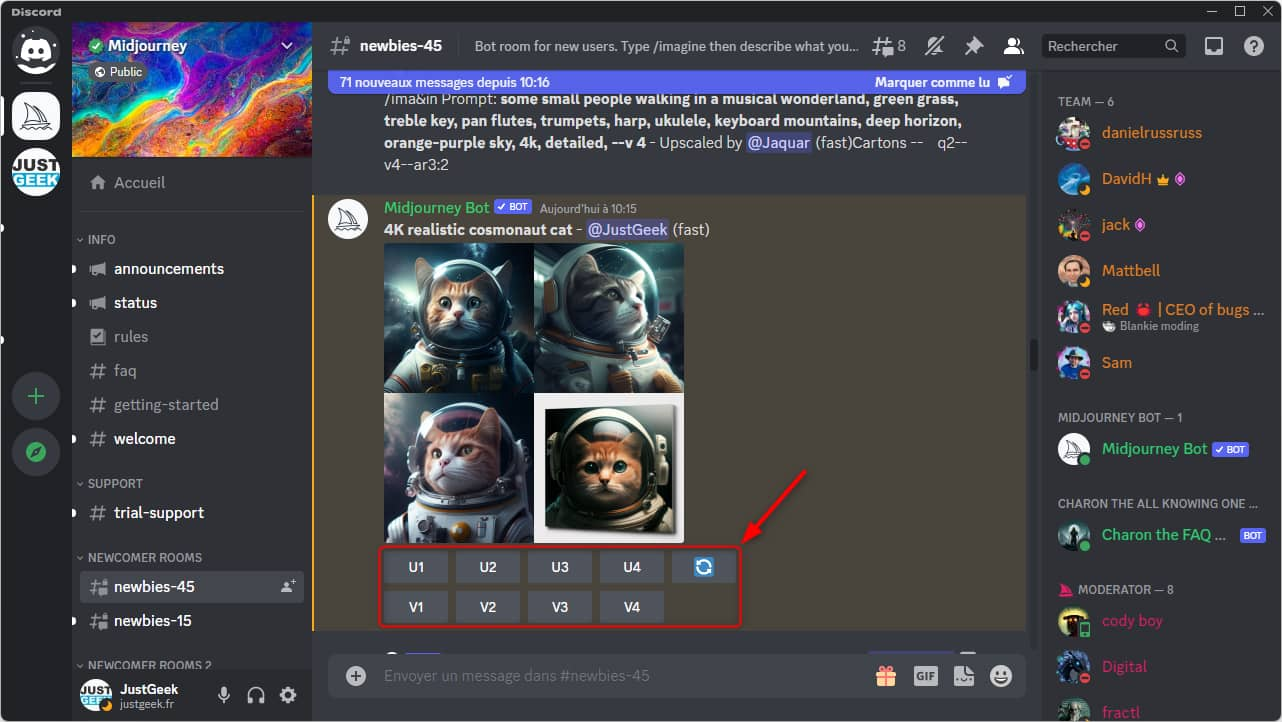Toggle headphones deafen
The width and height of the screenshot is (1282, 722).
click(256, 695)
